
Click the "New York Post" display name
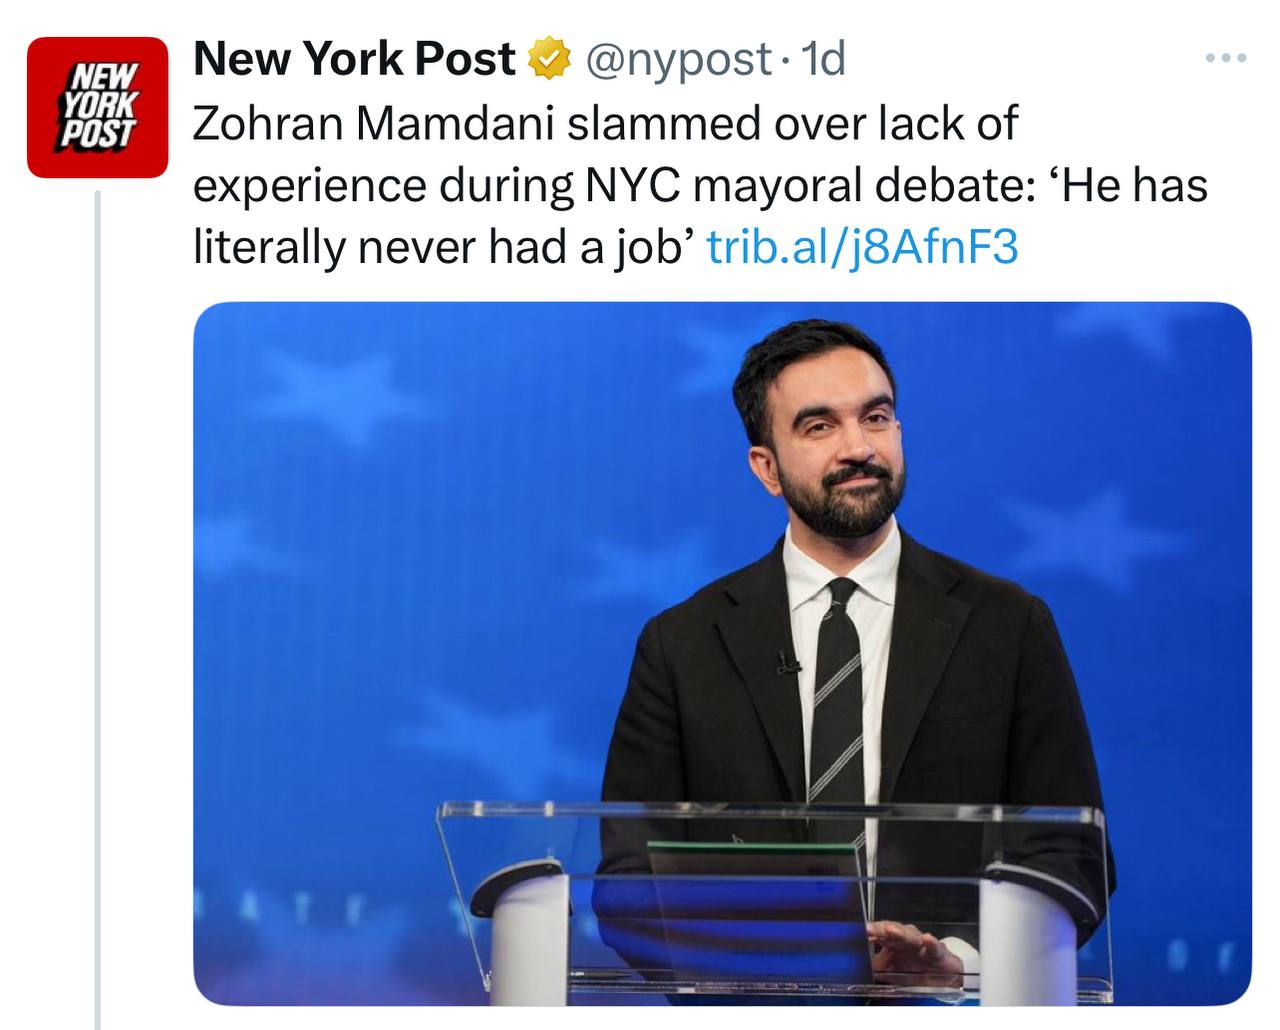(354, 59)
